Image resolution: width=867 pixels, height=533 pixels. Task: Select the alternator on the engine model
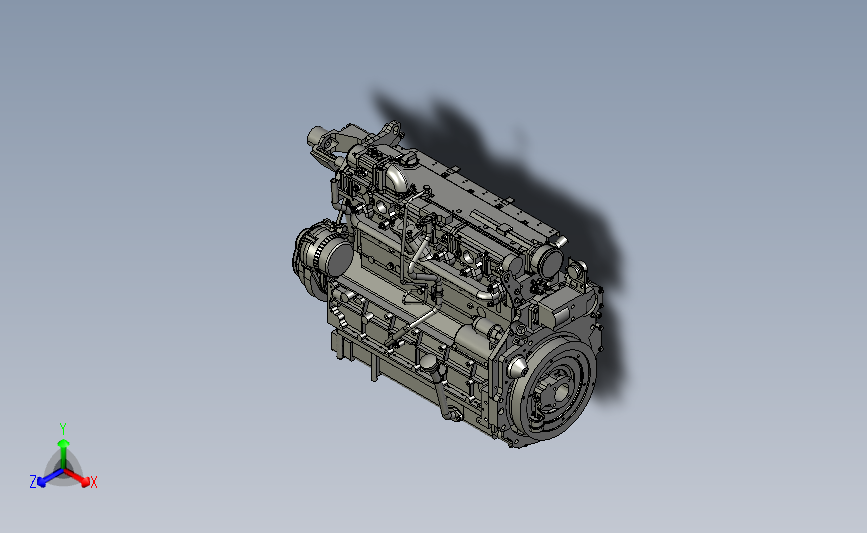(x=322, y=256)
